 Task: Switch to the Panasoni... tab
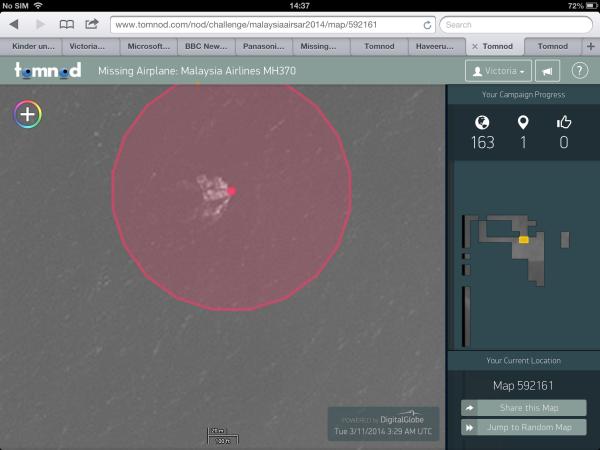click(x=264, y=46)
